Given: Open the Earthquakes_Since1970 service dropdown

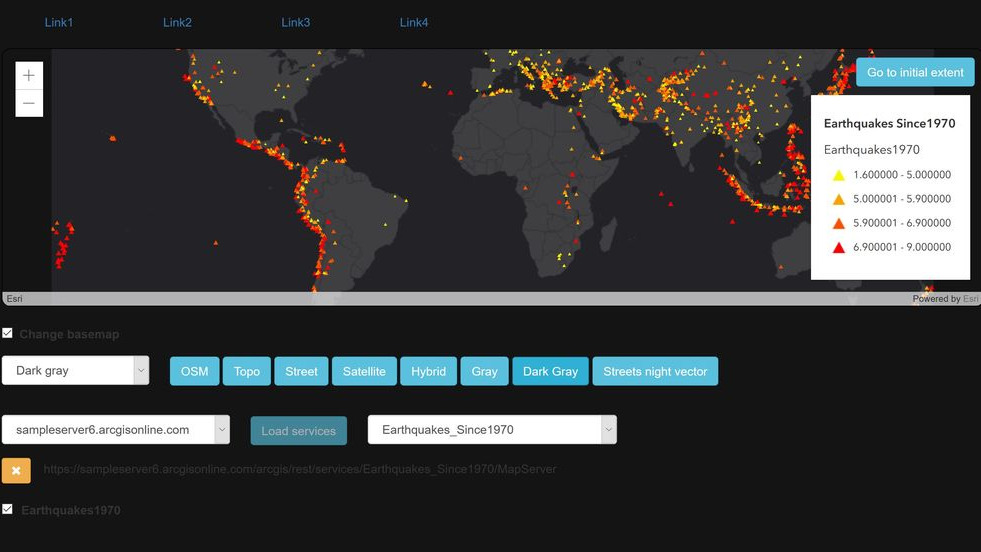Looking at the screenshot, I should [x=492, y=430].
